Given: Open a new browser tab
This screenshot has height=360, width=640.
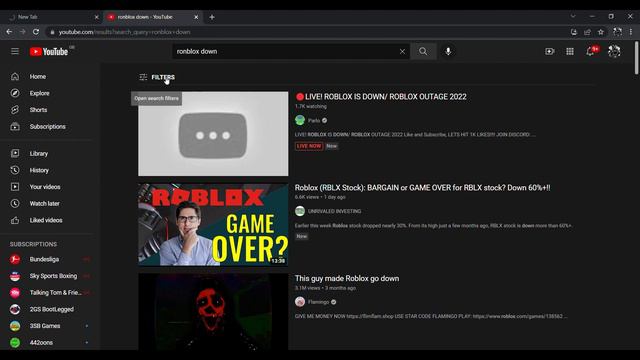Looking at the screenshot, I should point(212,17).
